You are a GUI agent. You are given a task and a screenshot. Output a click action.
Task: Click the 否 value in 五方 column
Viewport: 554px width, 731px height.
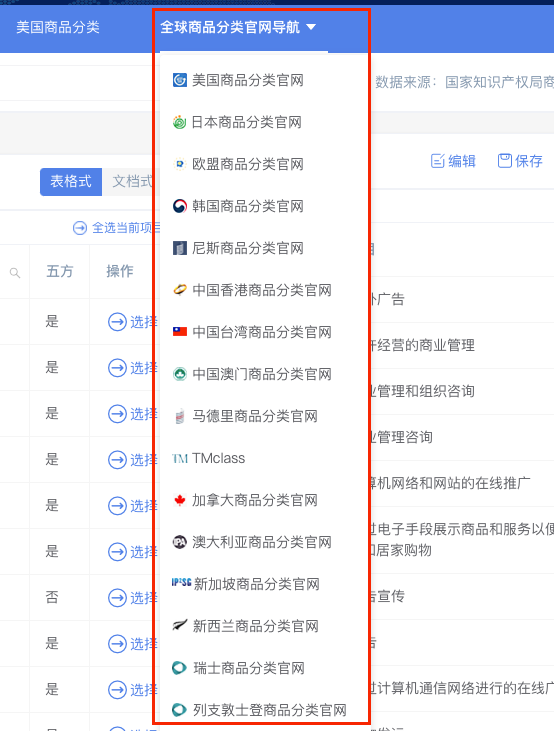(x=52, y=598)
